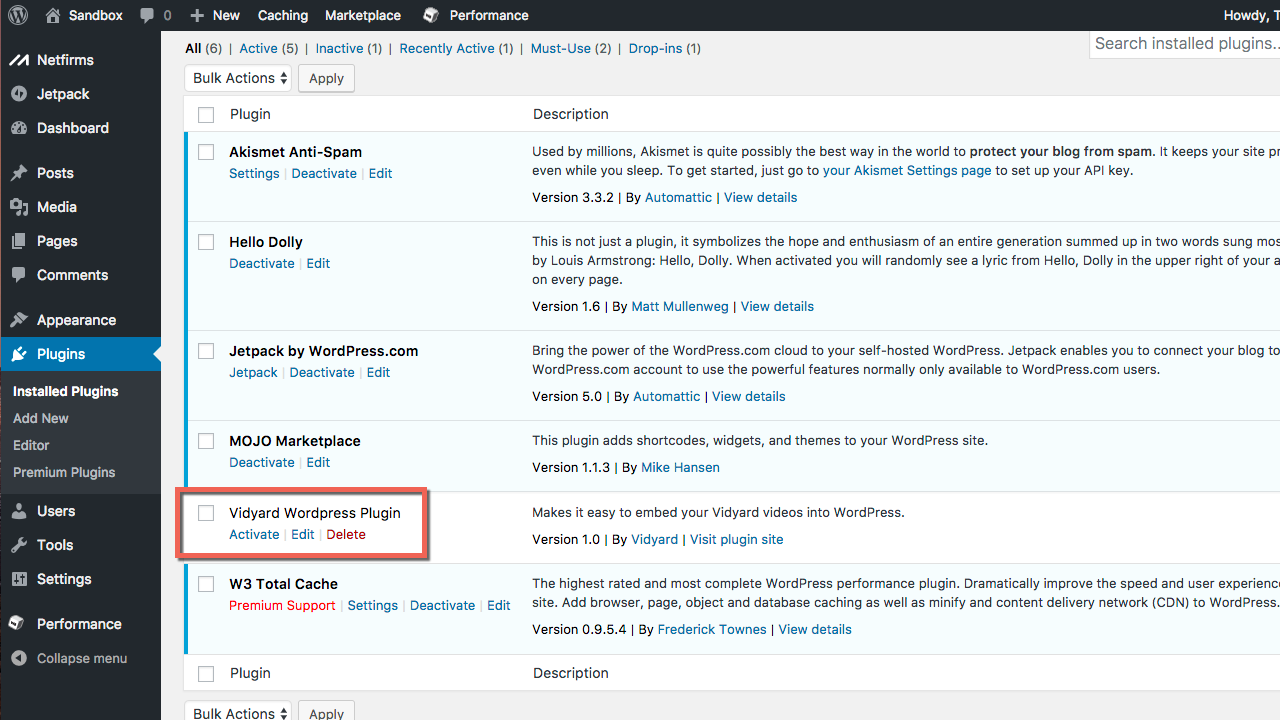
Task: Click the Performance speedometer sidebar icon
Action: [20, 623]
